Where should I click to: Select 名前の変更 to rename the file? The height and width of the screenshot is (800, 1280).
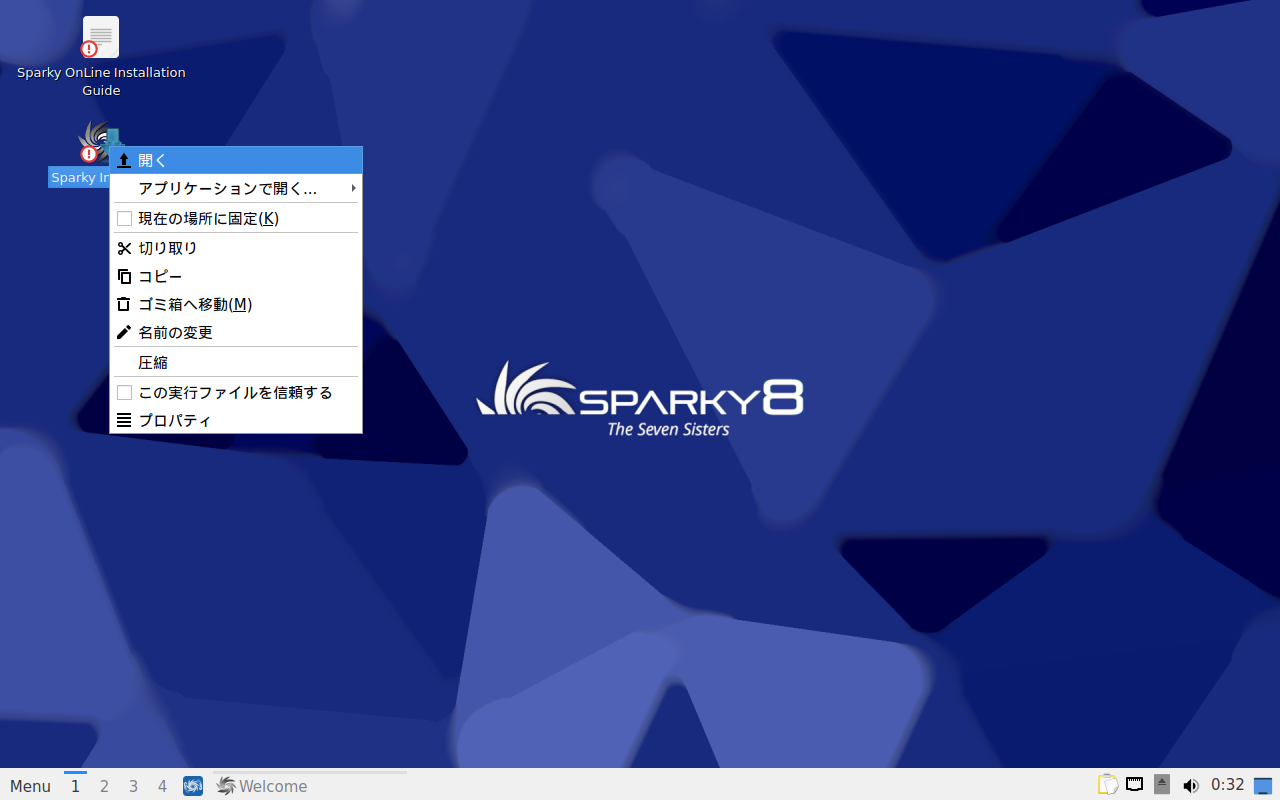pos(236,332)
